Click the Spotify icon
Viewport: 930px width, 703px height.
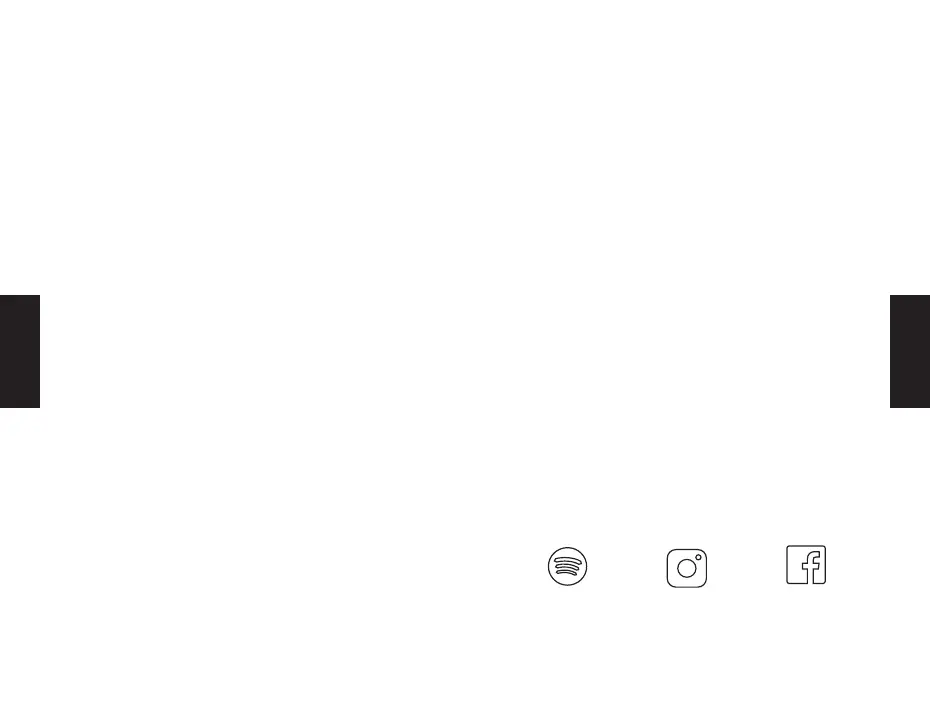pyautogui.click(x=567, y=567)
